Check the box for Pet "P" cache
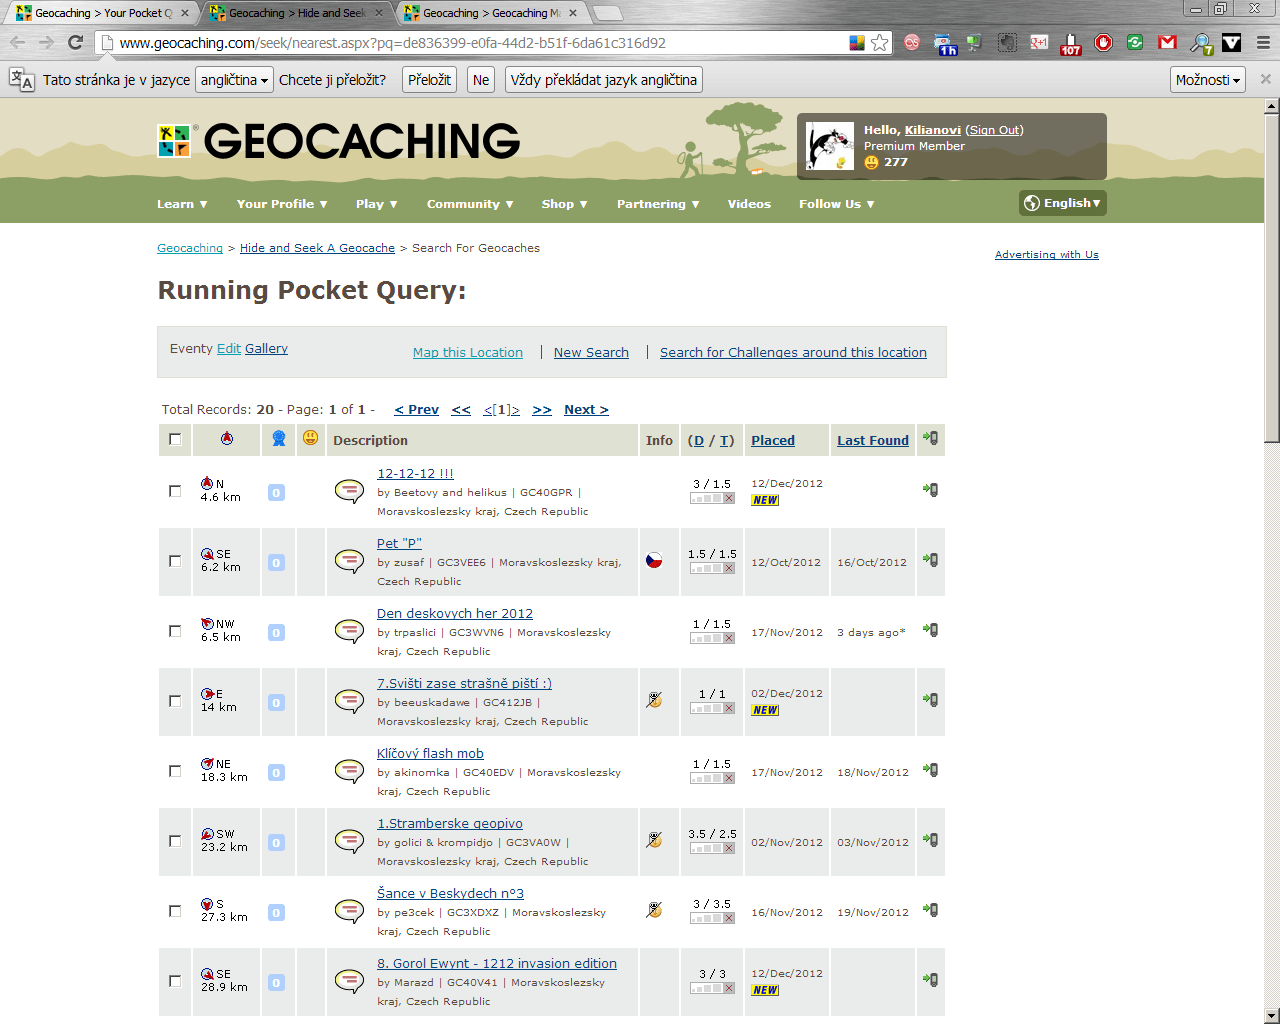 click(175, 561)
